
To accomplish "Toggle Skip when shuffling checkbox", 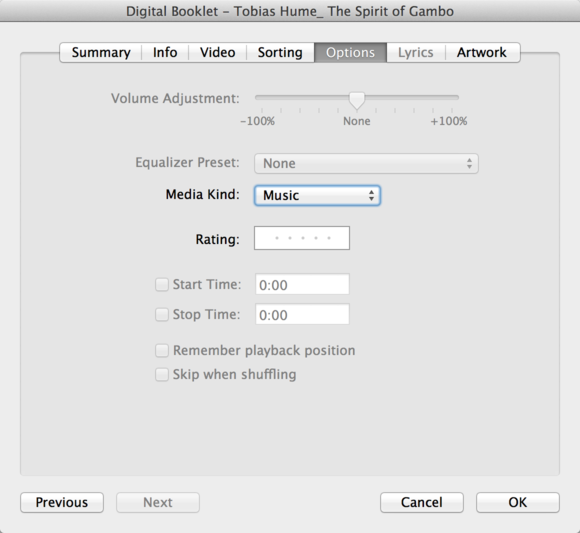I will (162, 374).
